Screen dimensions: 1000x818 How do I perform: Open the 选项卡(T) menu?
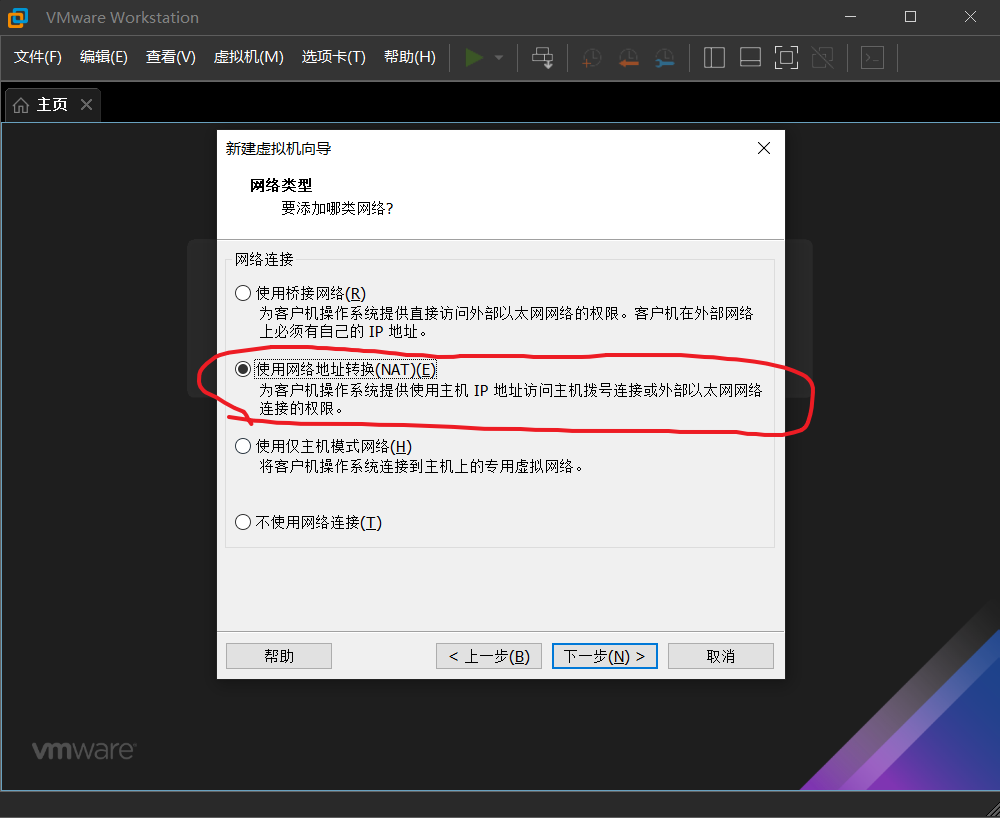click(x=333, y=57)
